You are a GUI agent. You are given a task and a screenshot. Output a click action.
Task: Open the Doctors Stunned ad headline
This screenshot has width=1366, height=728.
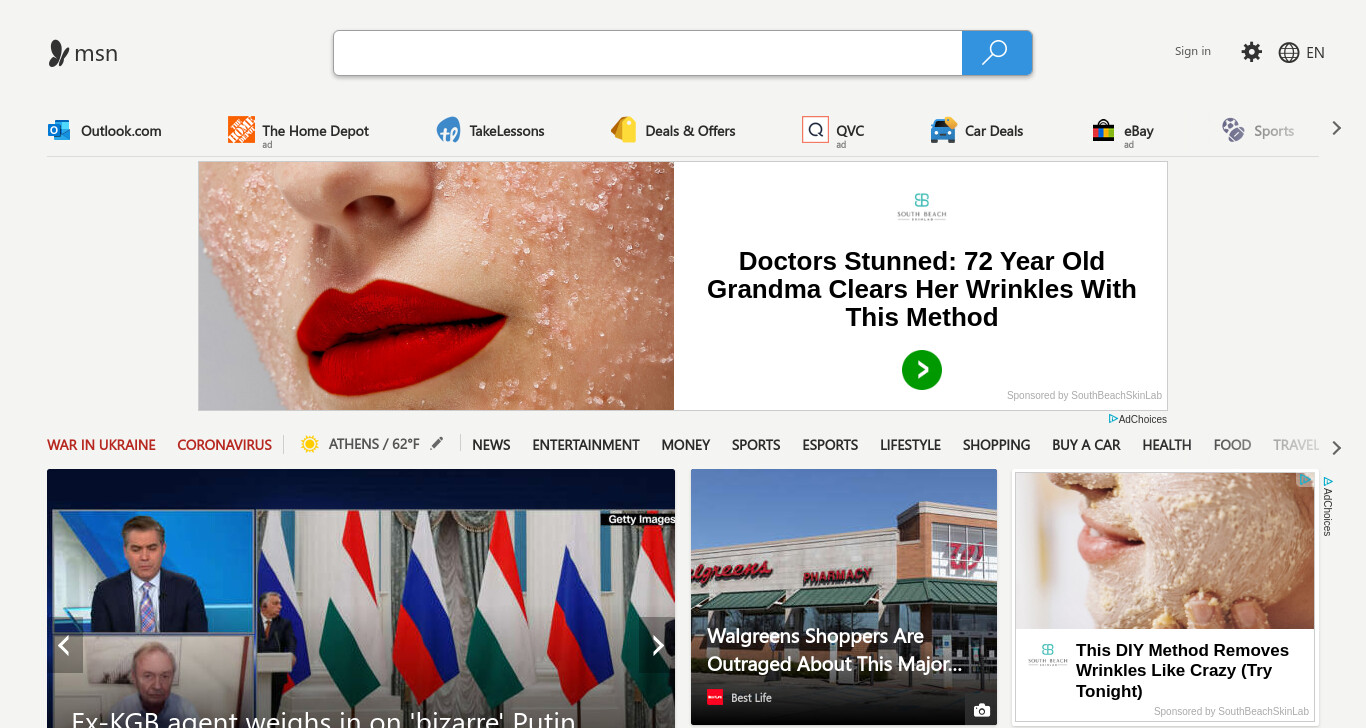tap(922, 289)
